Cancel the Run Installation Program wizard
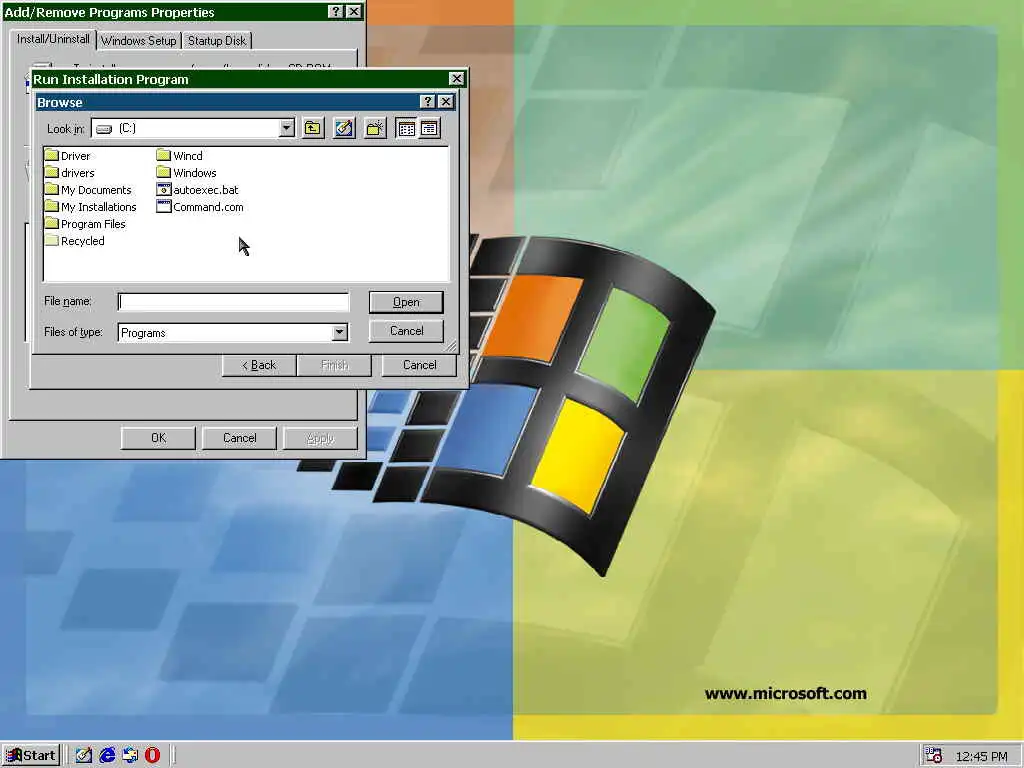 (x=419, y=365)
